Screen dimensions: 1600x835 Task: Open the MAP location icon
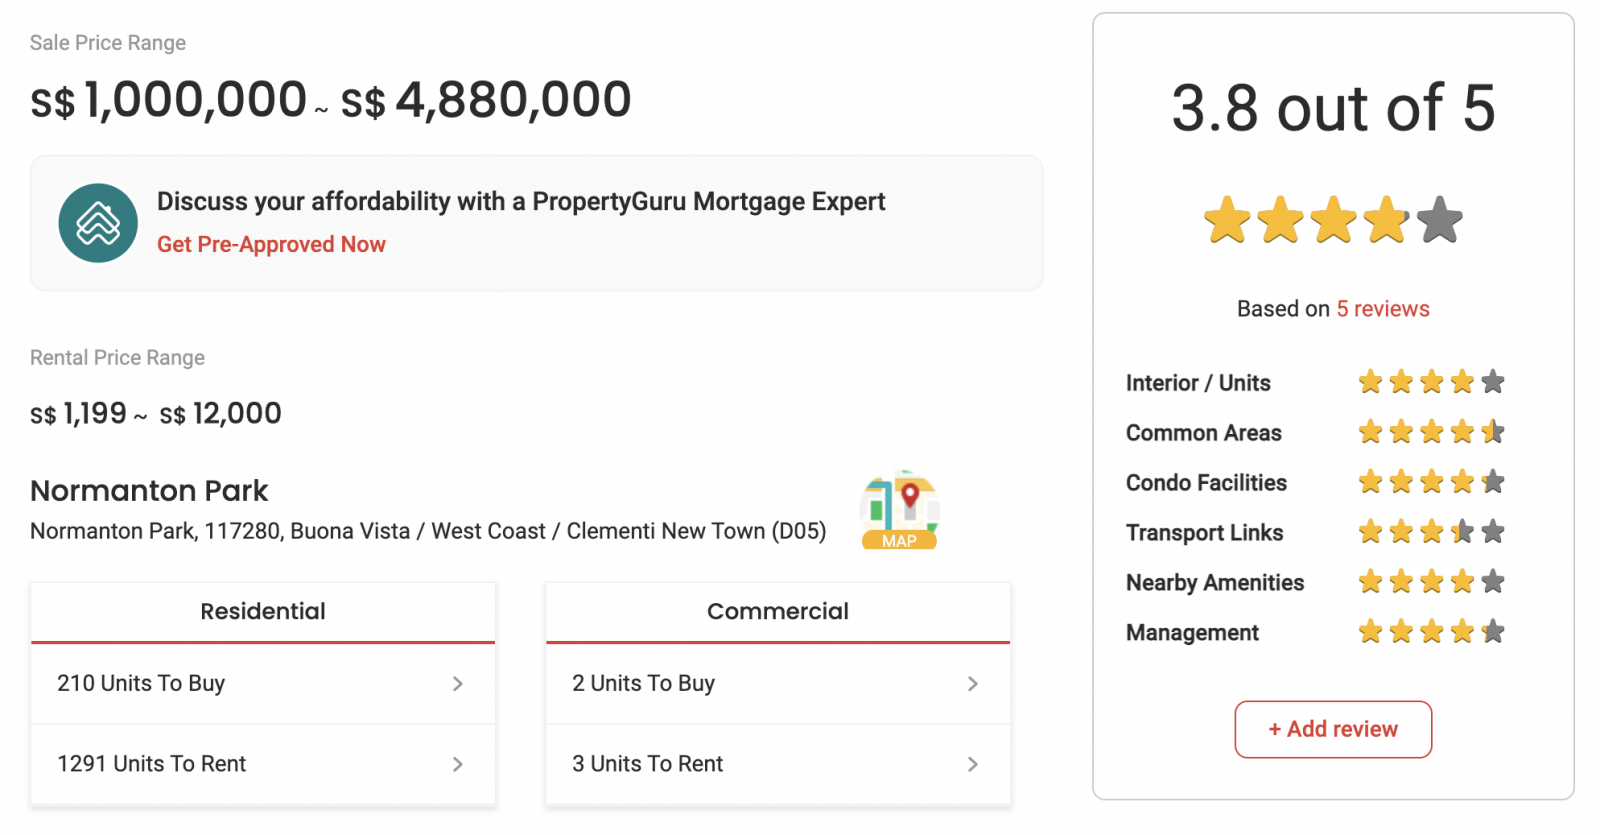(899, 510)
